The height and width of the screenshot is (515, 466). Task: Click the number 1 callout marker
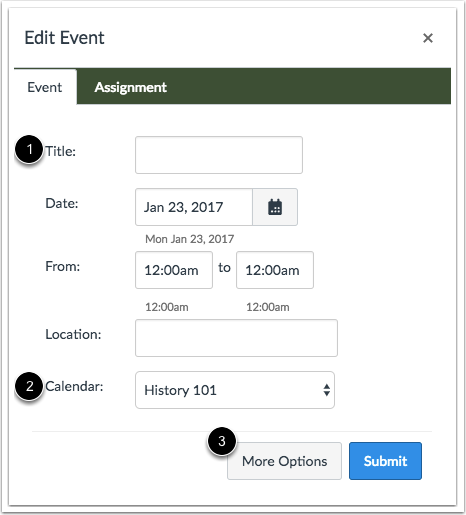pos(29,149)
